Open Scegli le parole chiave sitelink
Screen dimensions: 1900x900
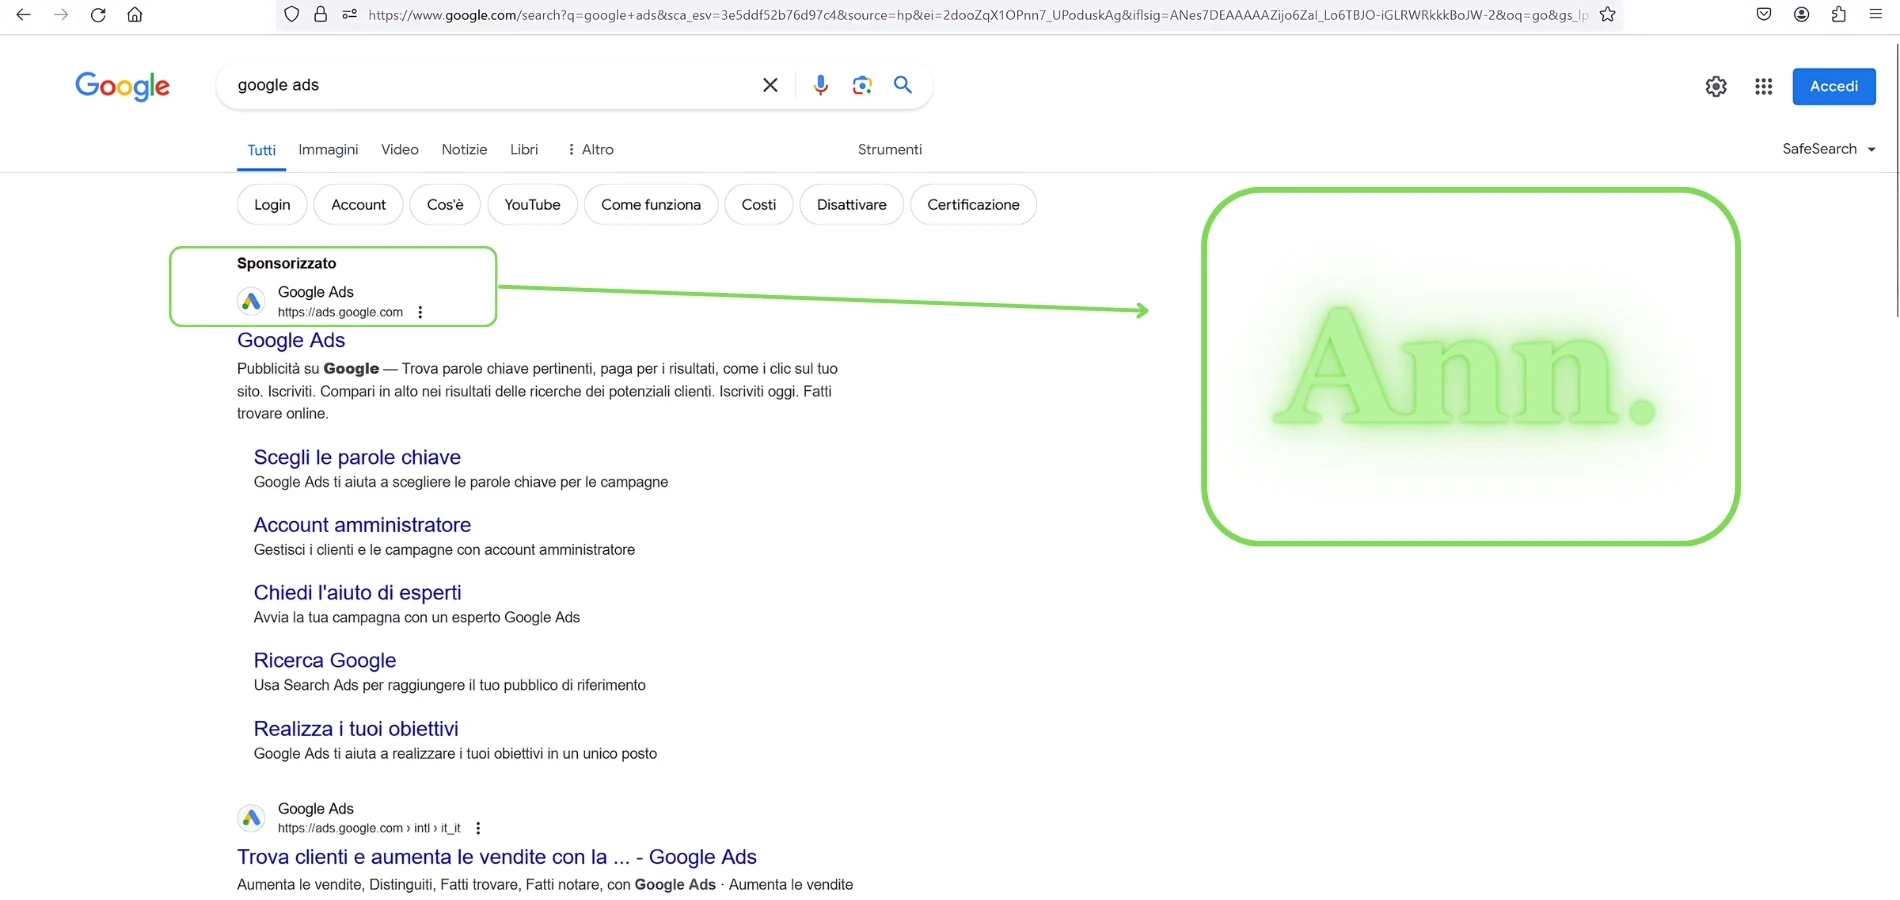click(x=357, y=457)
